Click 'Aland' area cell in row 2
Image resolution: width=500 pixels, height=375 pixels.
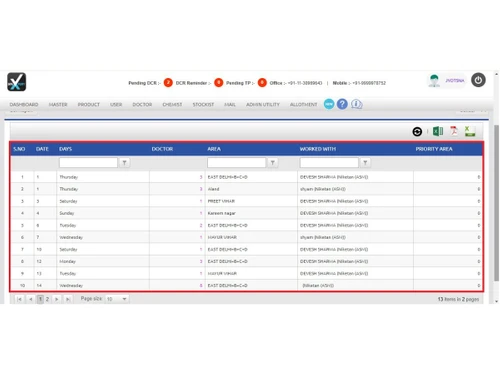214,189
